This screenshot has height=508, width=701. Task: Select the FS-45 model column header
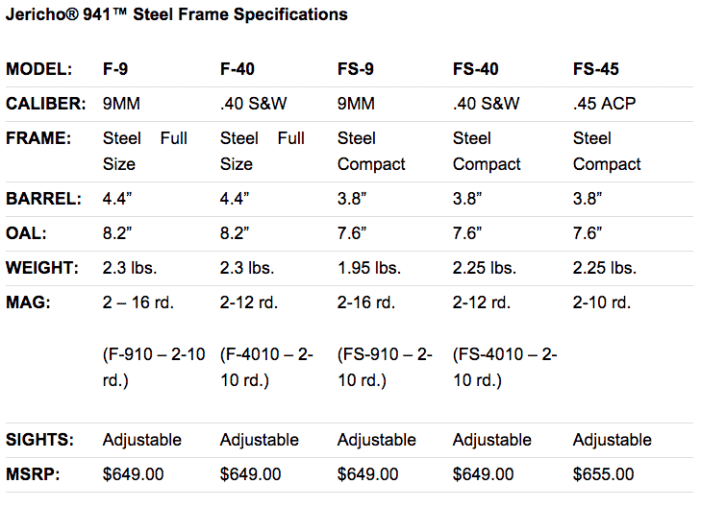(596, 70)
